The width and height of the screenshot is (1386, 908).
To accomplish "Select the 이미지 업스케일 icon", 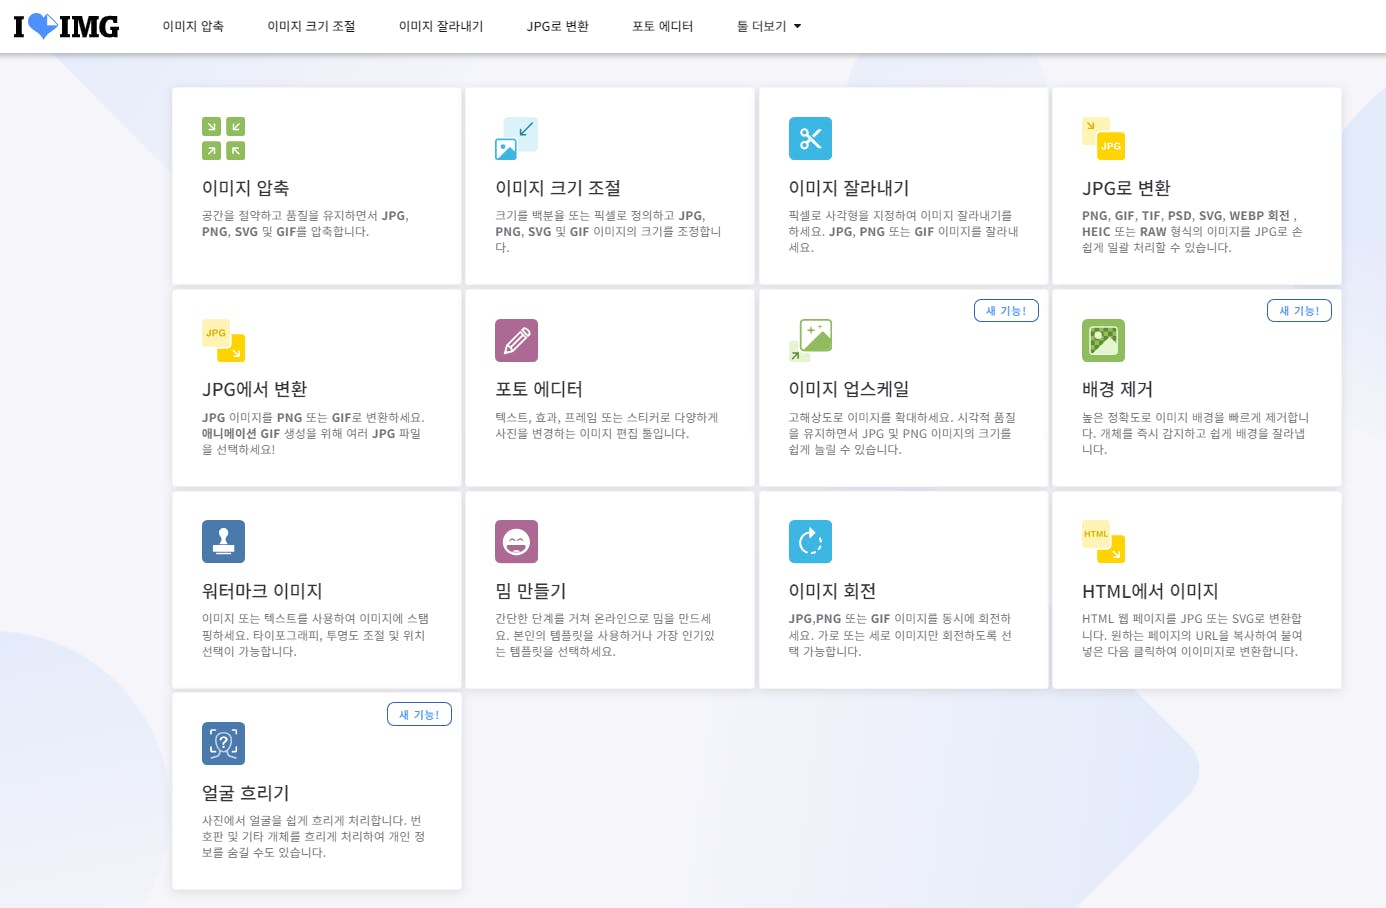I will pos(810,340).
